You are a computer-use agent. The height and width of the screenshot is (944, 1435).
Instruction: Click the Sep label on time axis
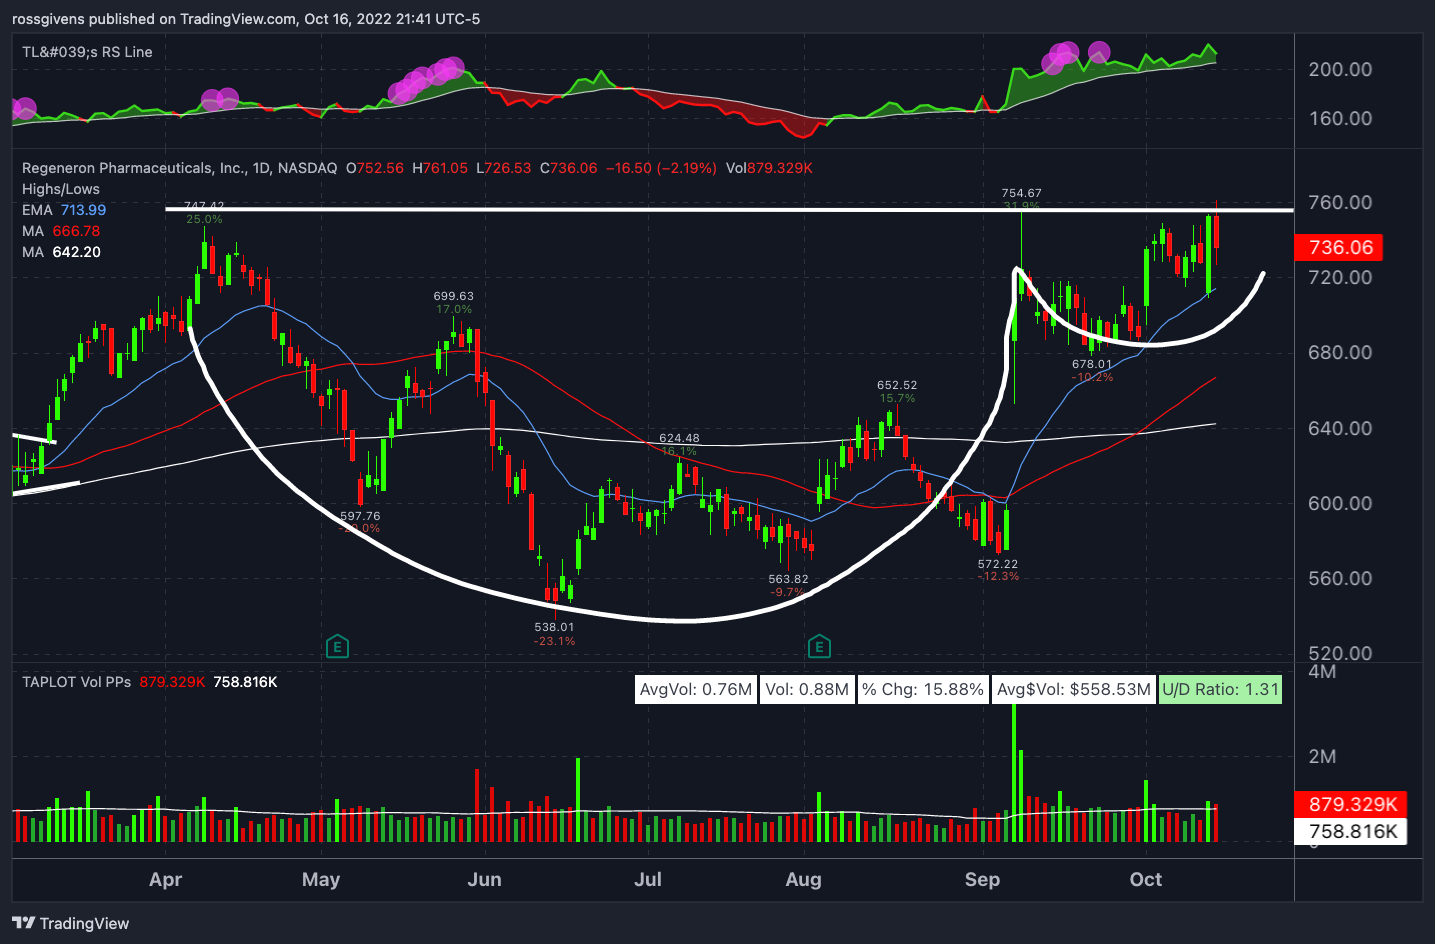pos(982,879)
